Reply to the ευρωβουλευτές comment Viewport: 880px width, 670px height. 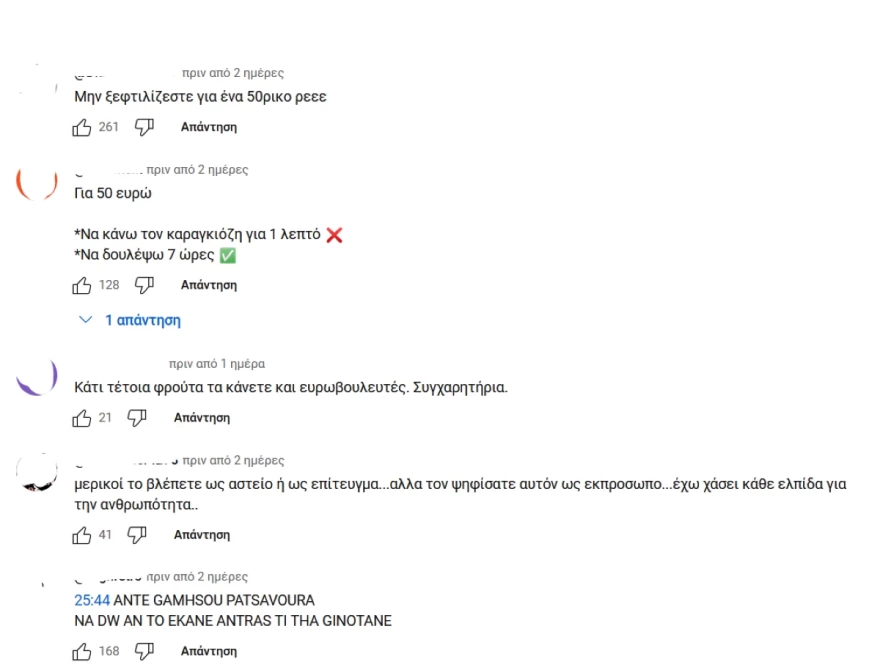(202, 418)
